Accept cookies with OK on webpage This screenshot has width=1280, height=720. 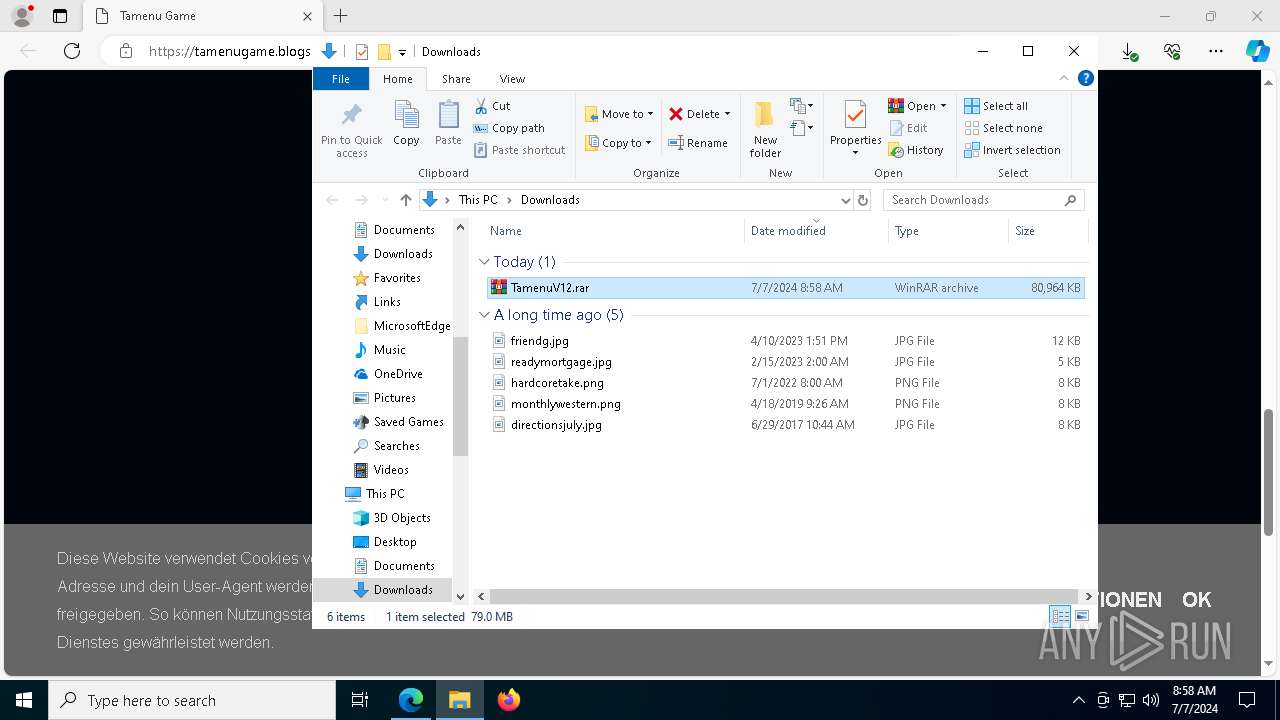[x=1197, y=600]
